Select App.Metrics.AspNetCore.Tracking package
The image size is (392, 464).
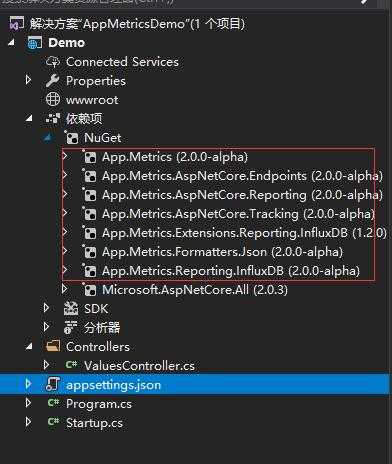[x=239, y=214]
